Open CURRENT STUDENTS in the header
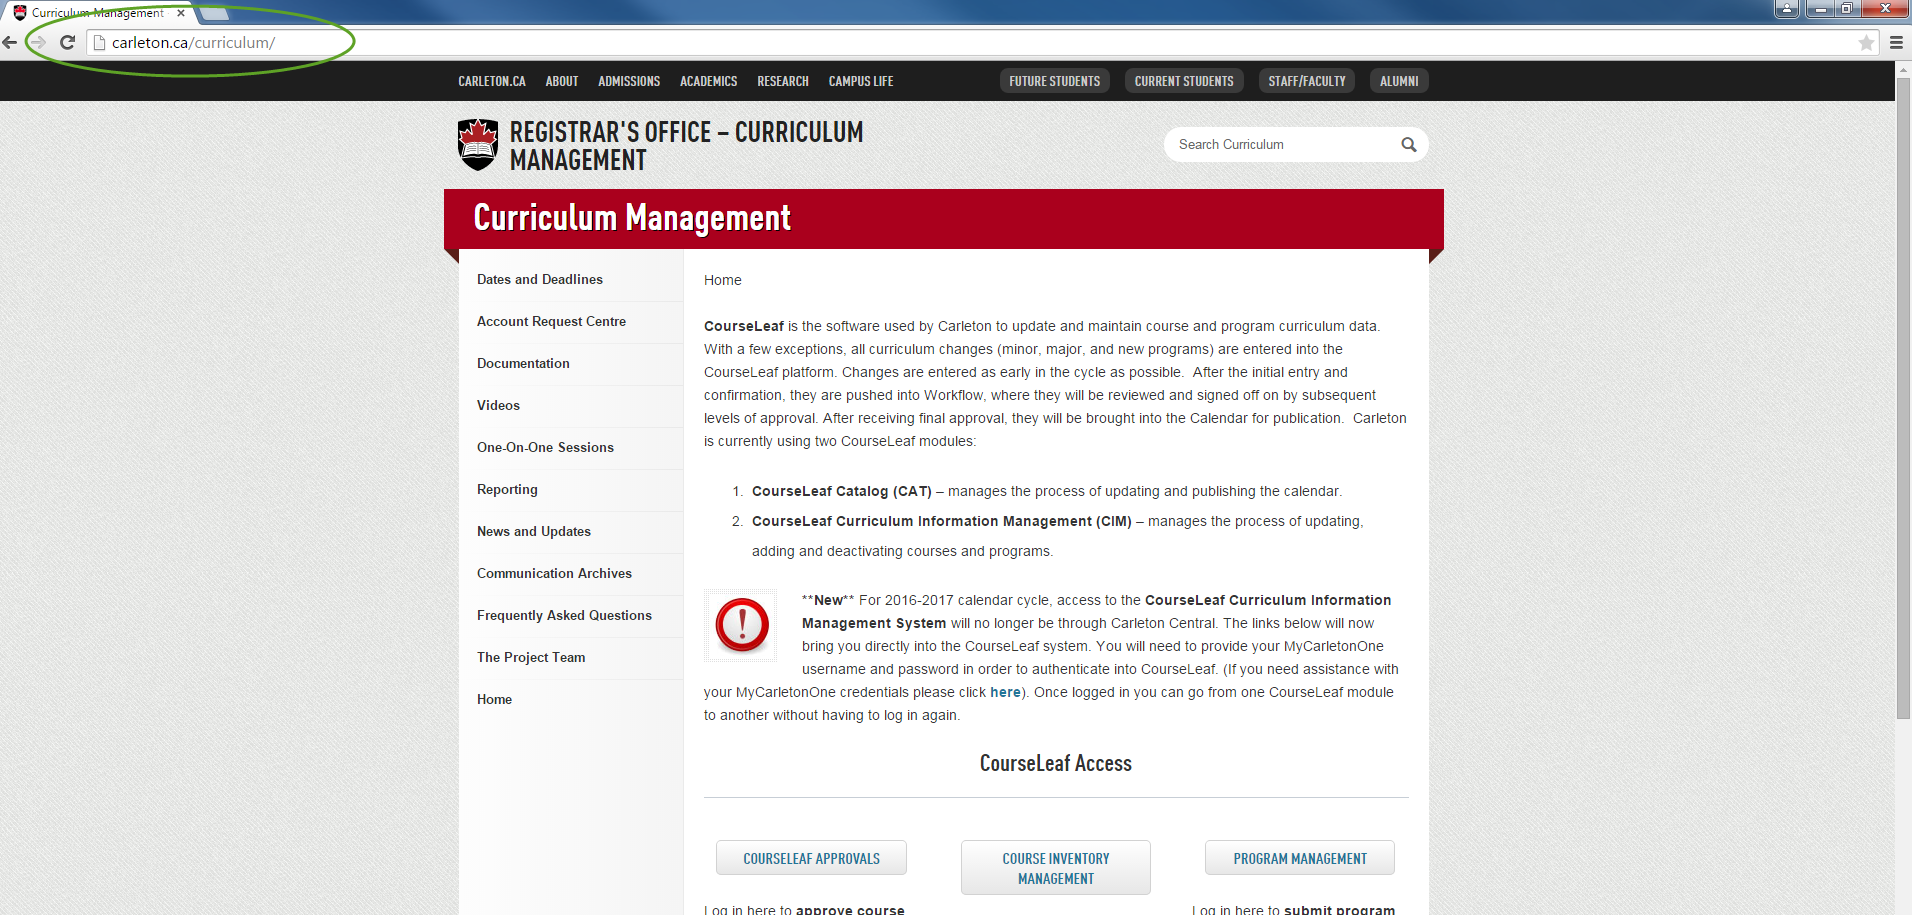The image size is (1912, 915). pos(1184,81)
